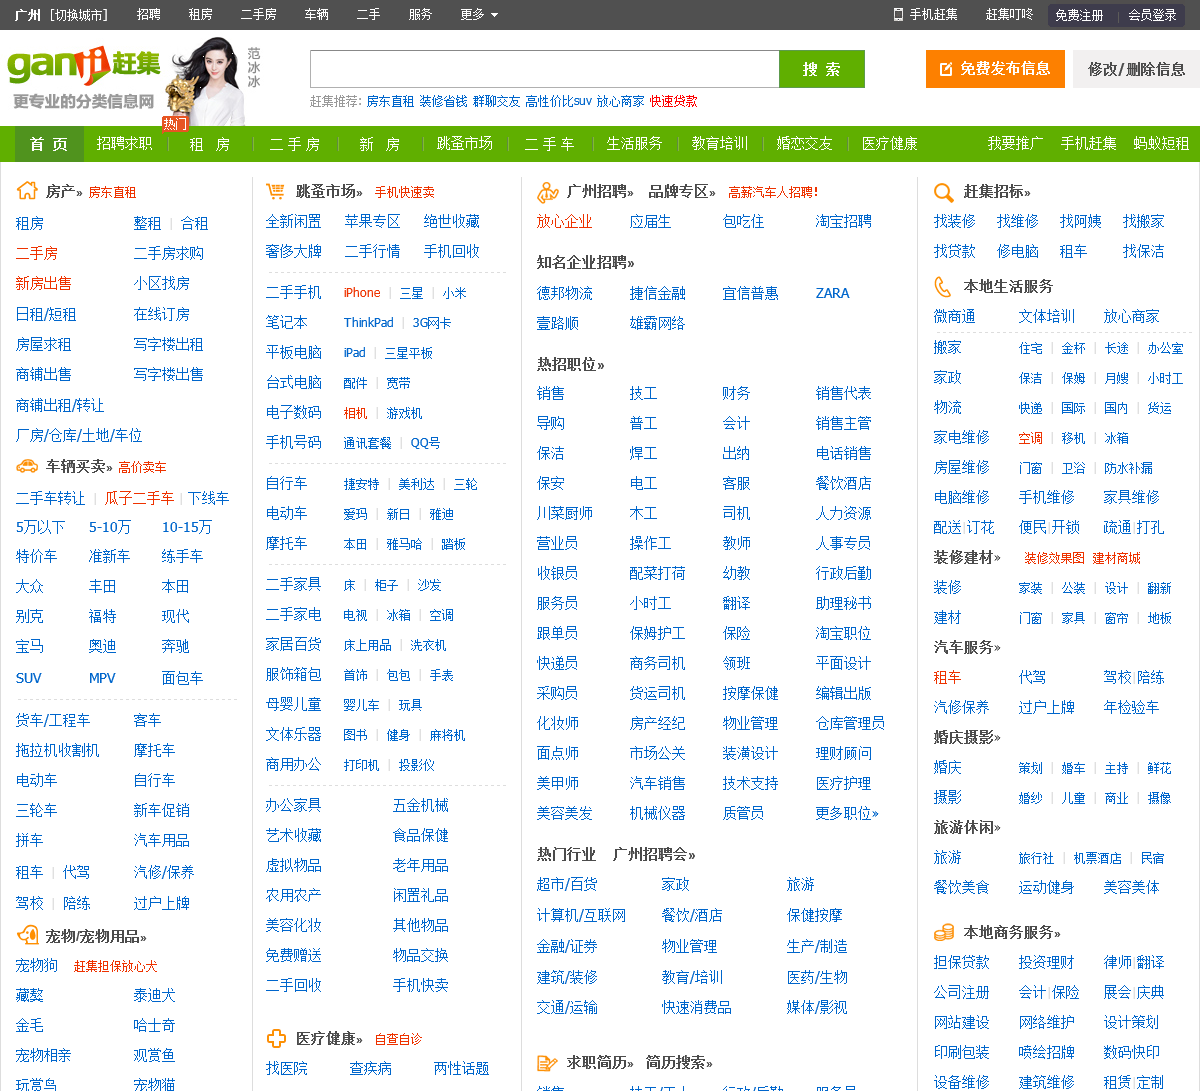Image resolution: width=1200 pixels, height=1091 pixels.
Task: Click the MPV car type link
Action: [x=102, y=677]
